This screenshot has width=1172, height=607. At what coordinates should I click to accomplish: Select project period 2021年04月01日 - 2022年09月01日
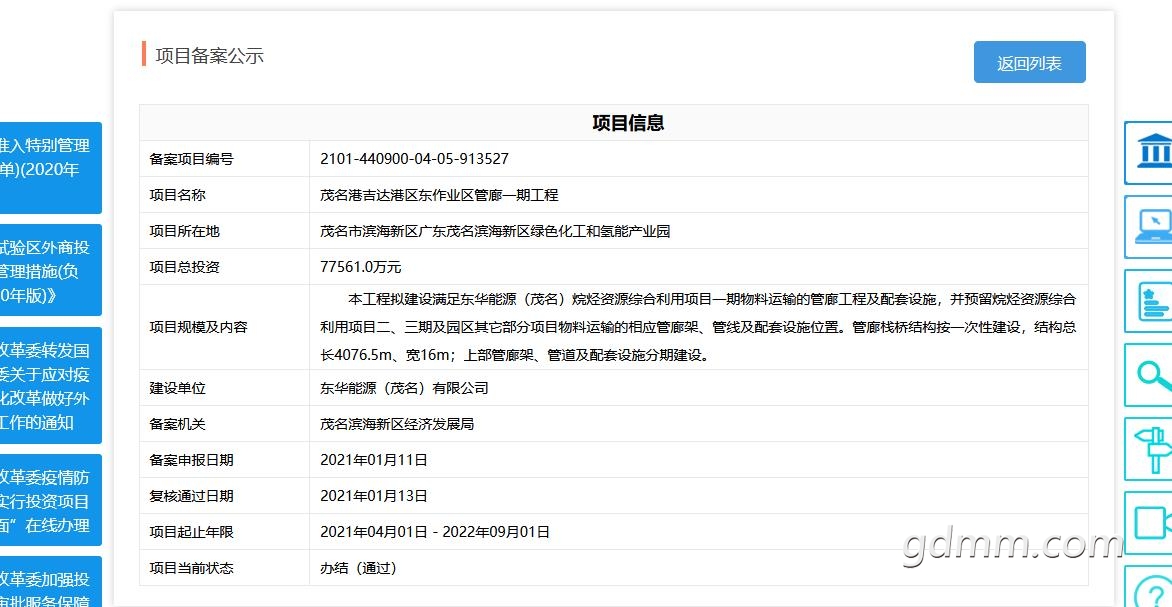pyautogui.click(x=435, y=531)
